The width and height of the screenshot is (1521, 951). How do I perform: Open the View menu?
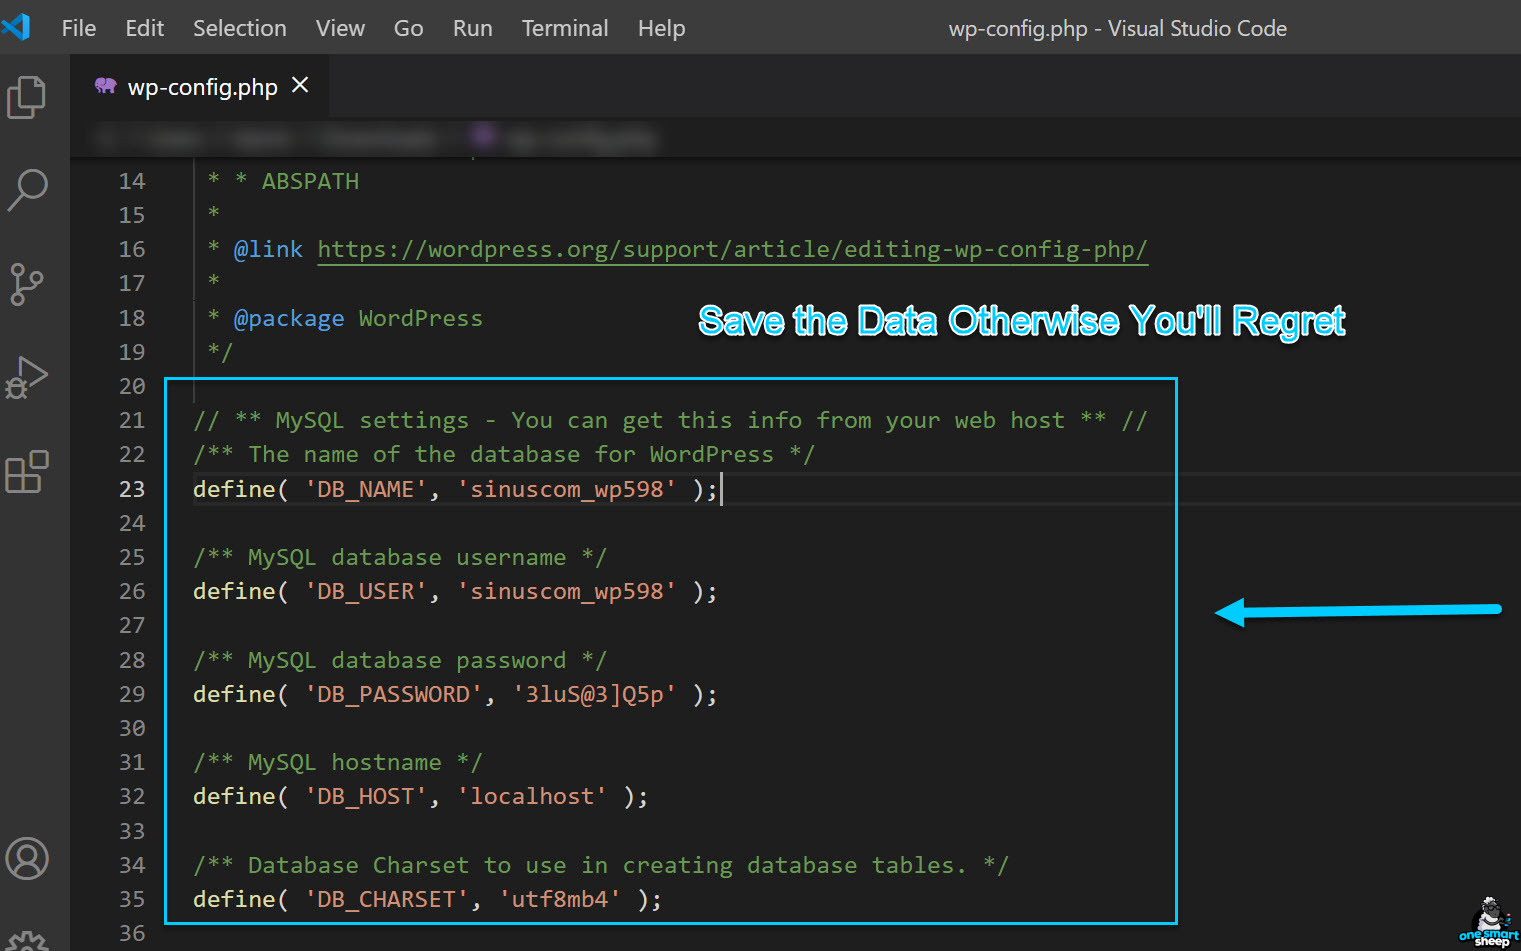(x=340, y=28)
